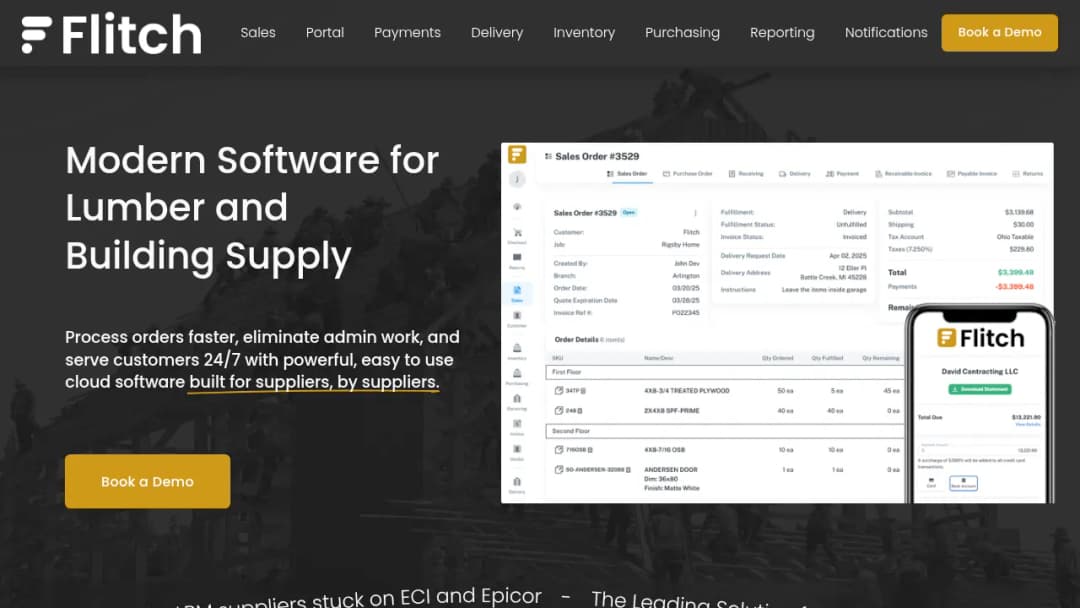The width and height of the screenshot is (1080, 608).
Task: Open the Delivery nav item
Action: point(497,32)
